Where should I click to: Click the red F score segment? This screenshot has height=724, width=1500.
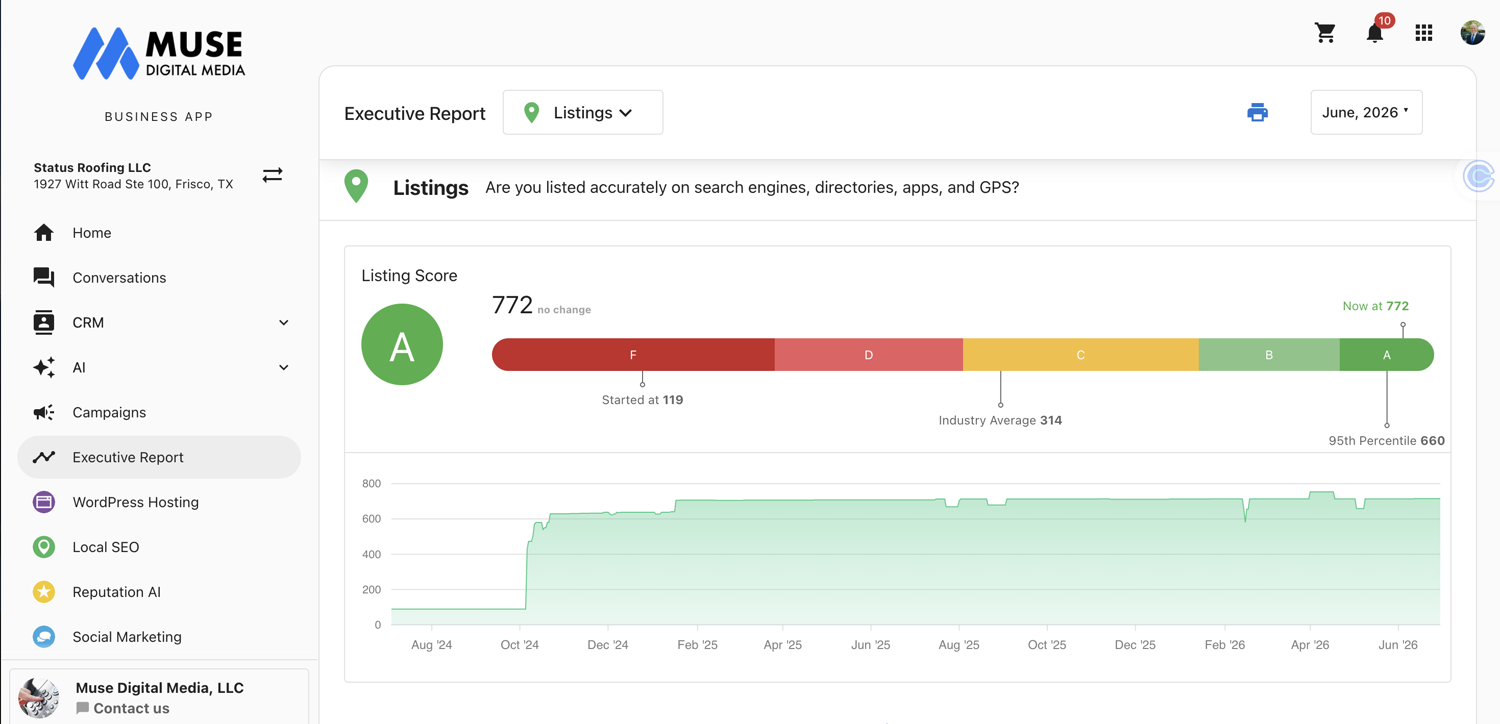pyautogui.click(x=633, y=355)
